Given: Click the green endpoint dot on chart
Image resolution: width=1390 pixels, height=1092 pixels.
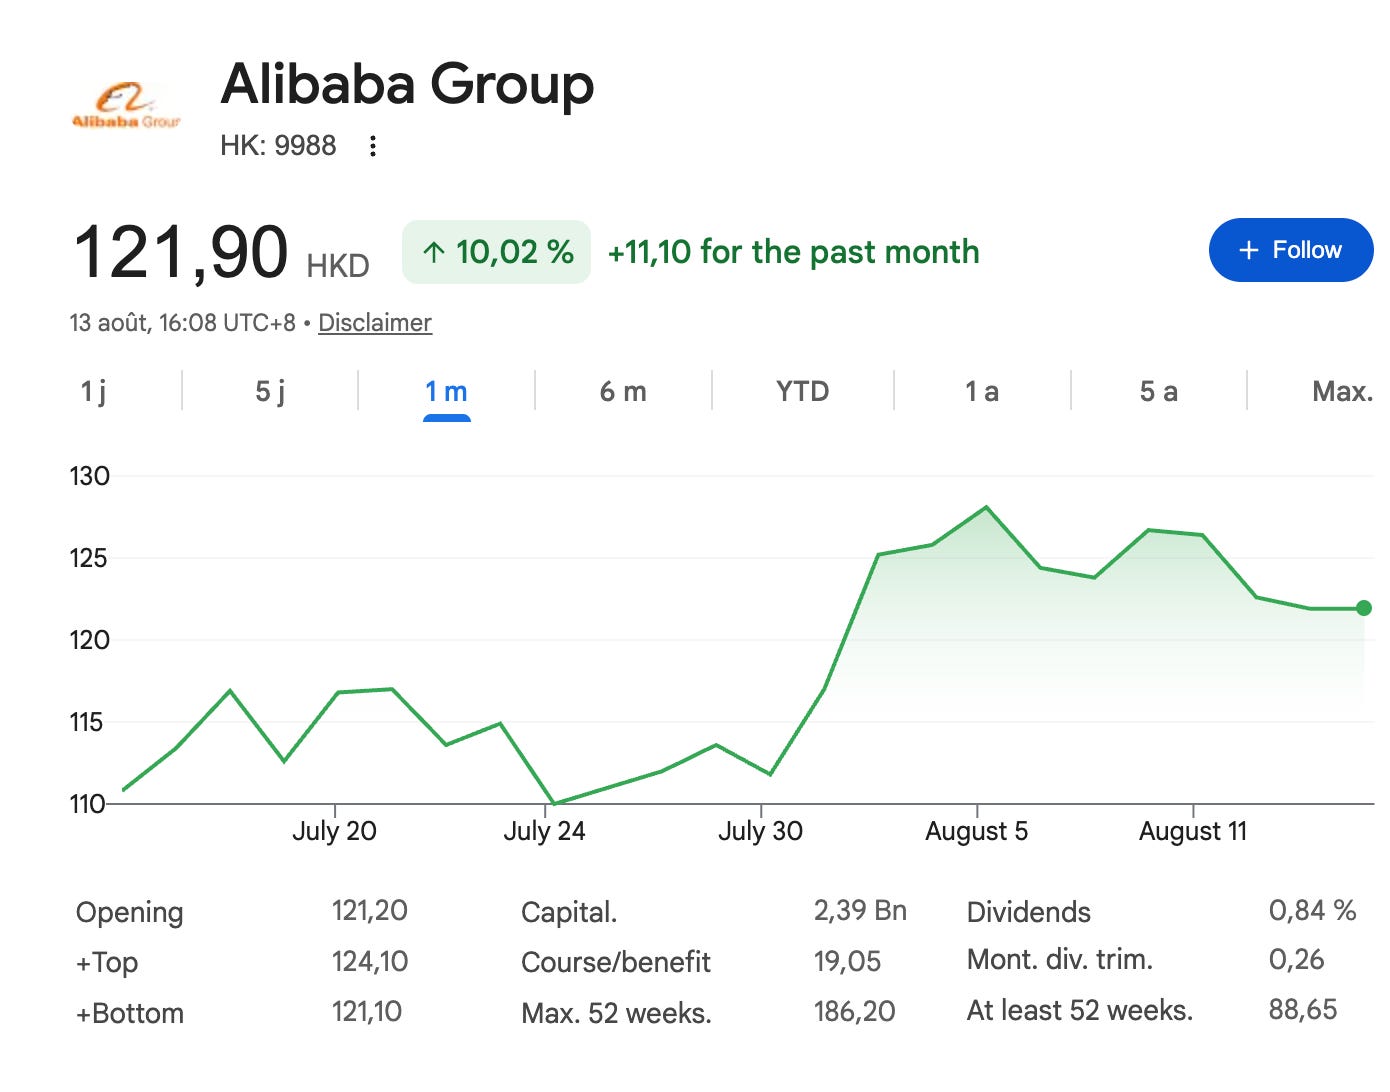Looking at the screenshot, I should 1363,608.
